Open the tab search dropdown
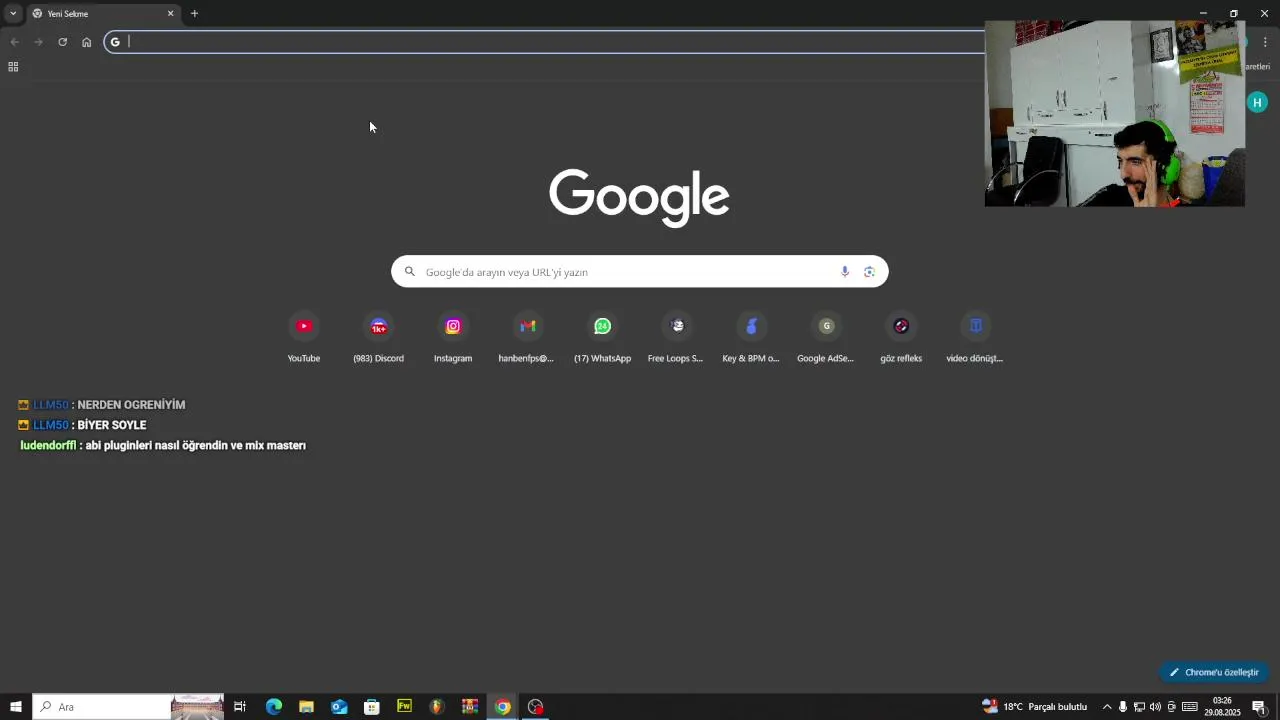 (x=13, y=14)
